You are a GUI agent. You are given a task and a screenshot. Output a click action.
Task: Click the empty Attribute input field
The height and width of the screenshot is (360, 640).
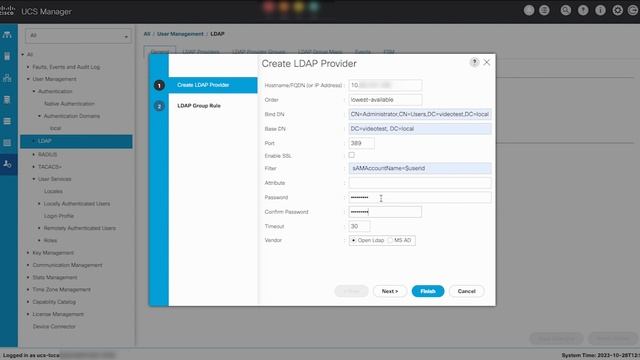(x=420, y=183)
